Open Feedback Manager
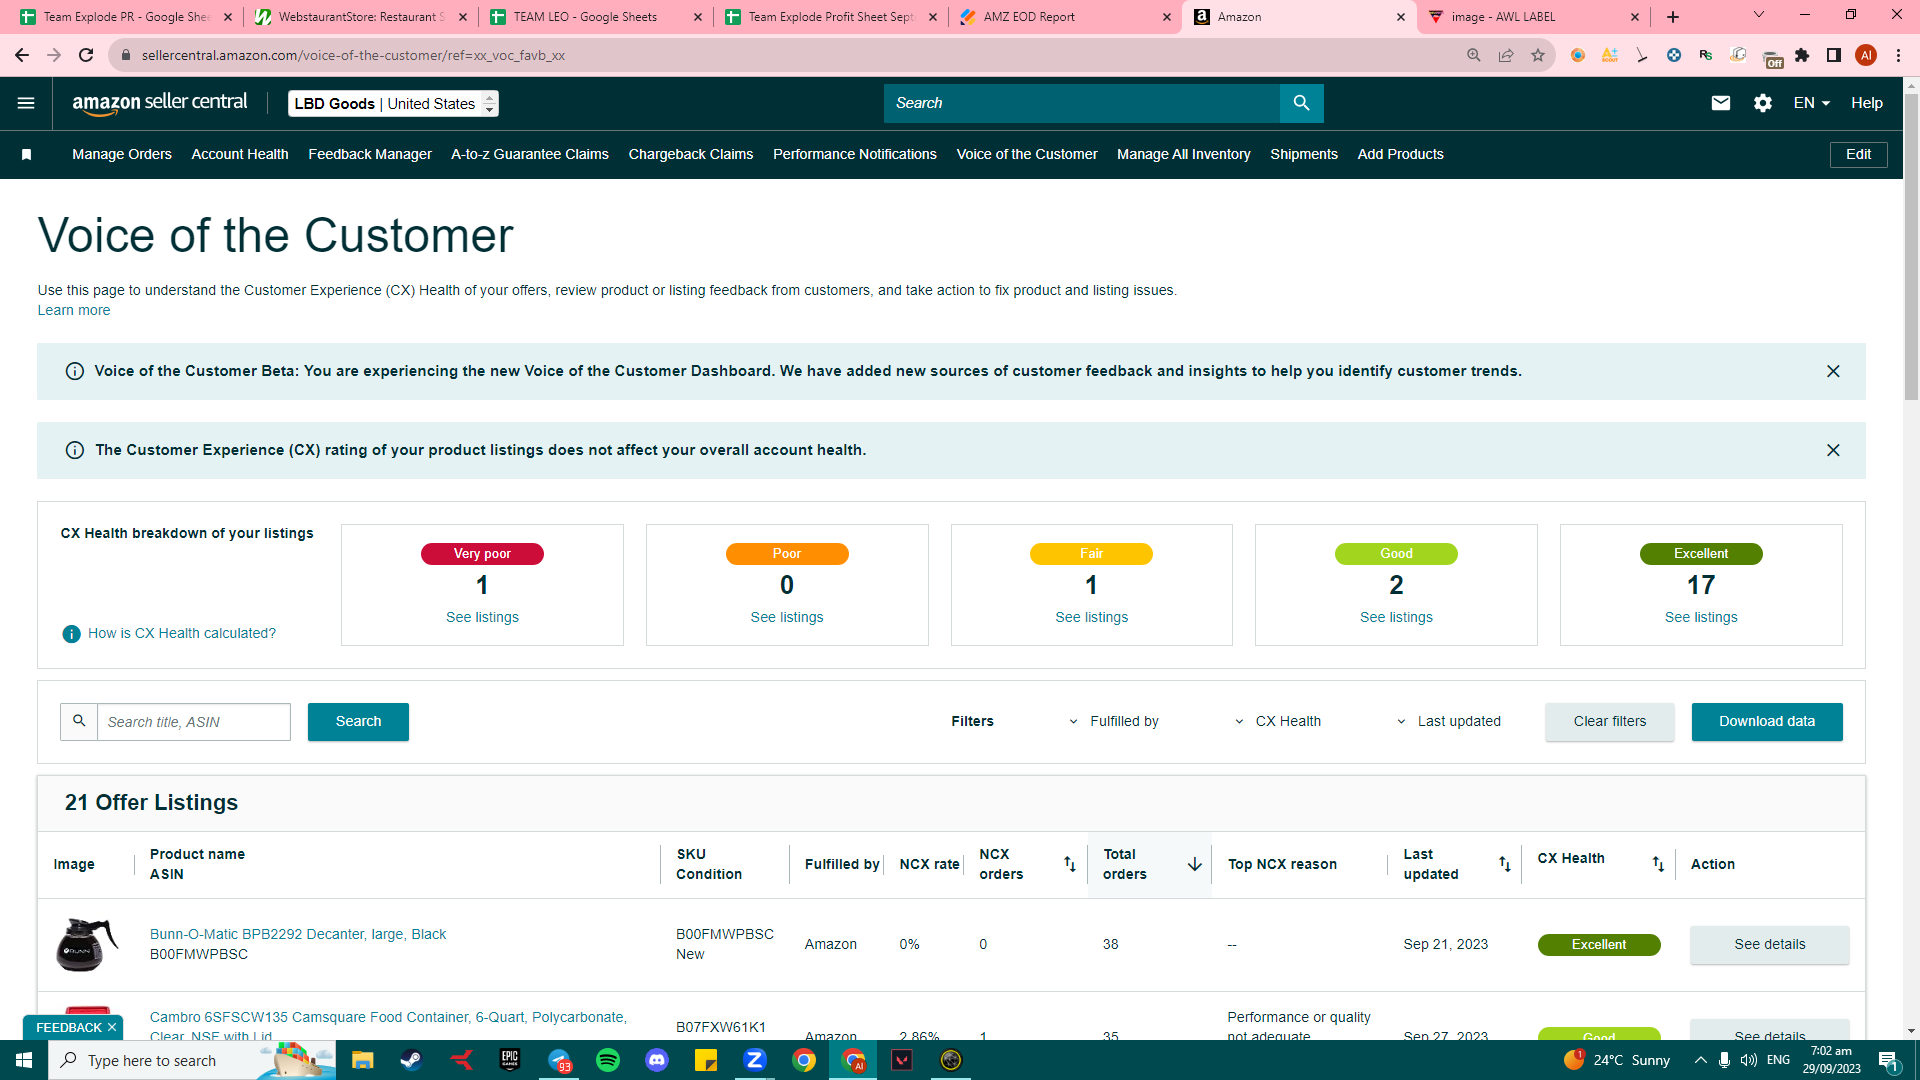Screen dimensions: 1920x1080 [x=370, y=154]
